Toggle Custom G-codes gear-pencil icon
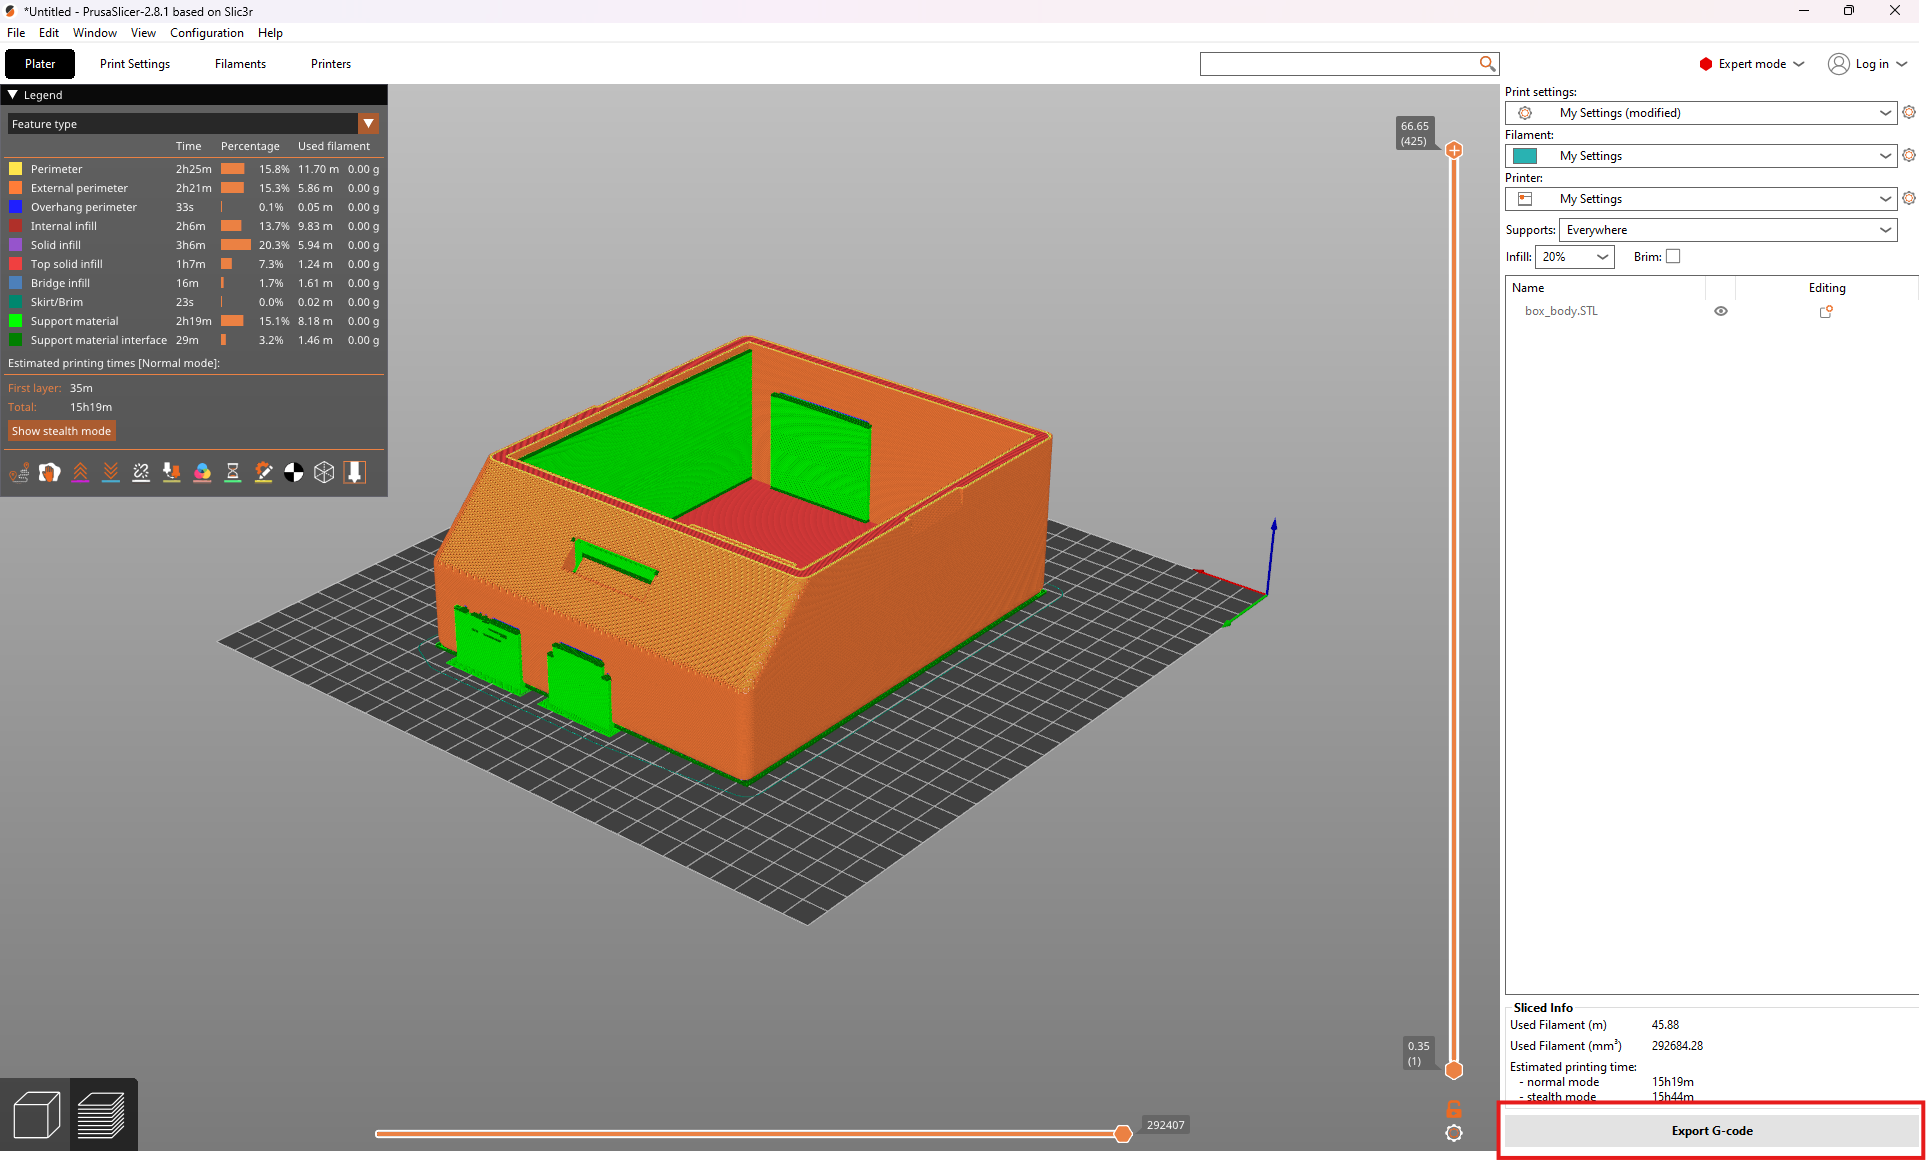 pyautogui.click(x=263, y=473)
